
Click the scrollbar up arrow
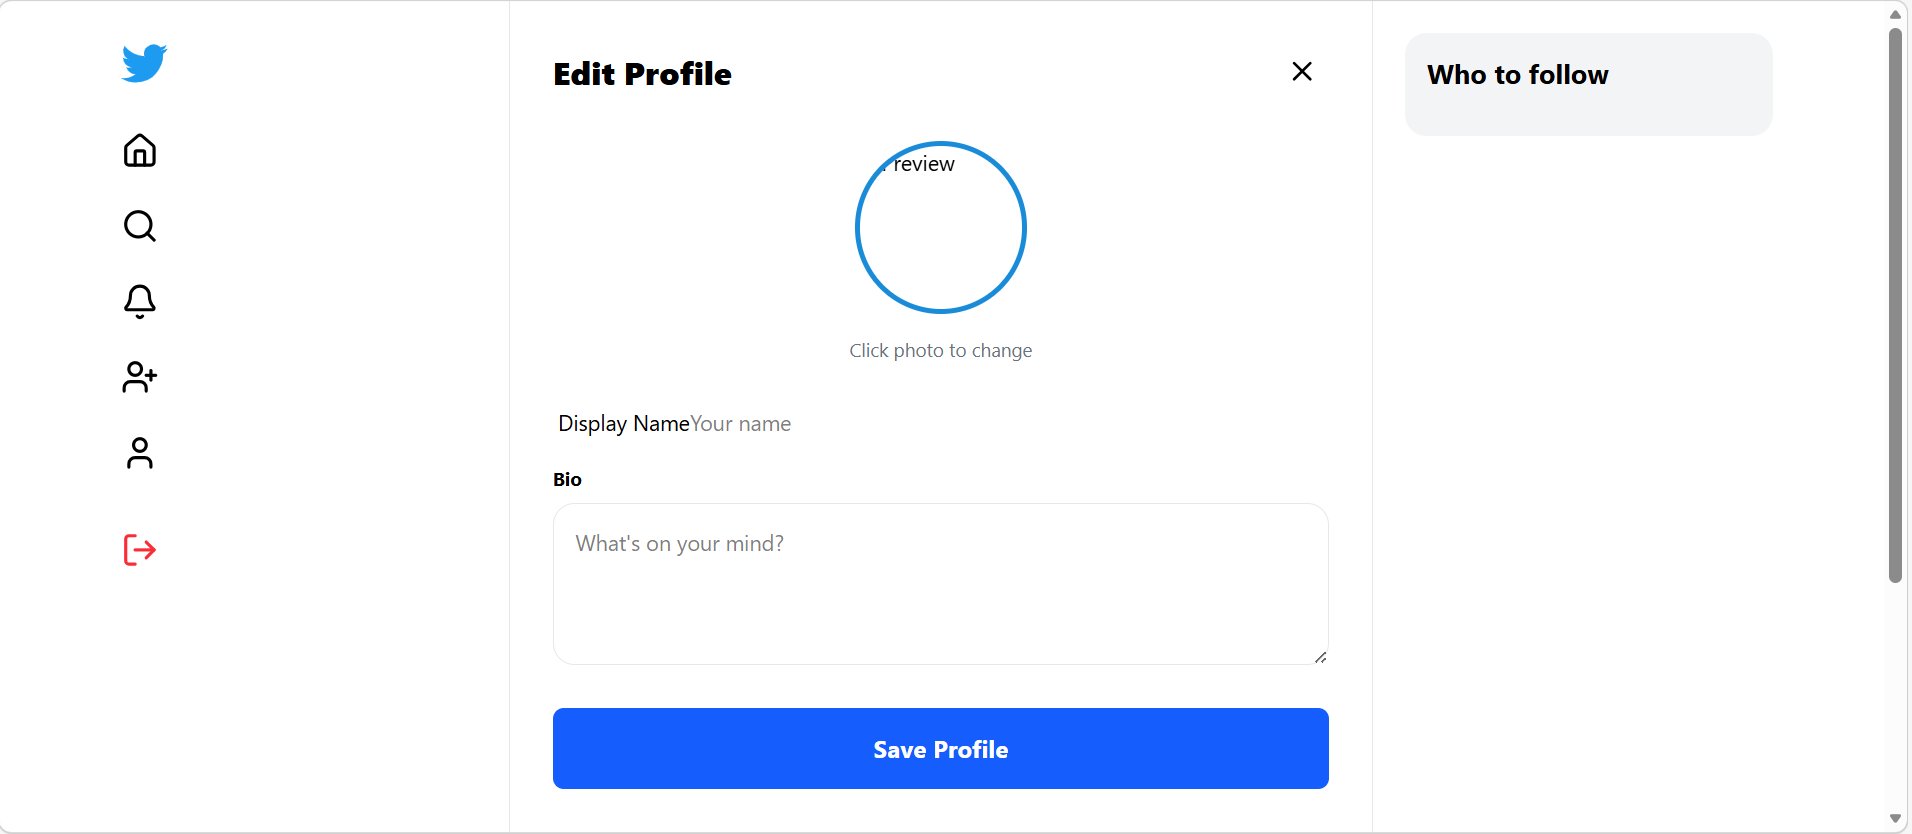pos(1895,14)
